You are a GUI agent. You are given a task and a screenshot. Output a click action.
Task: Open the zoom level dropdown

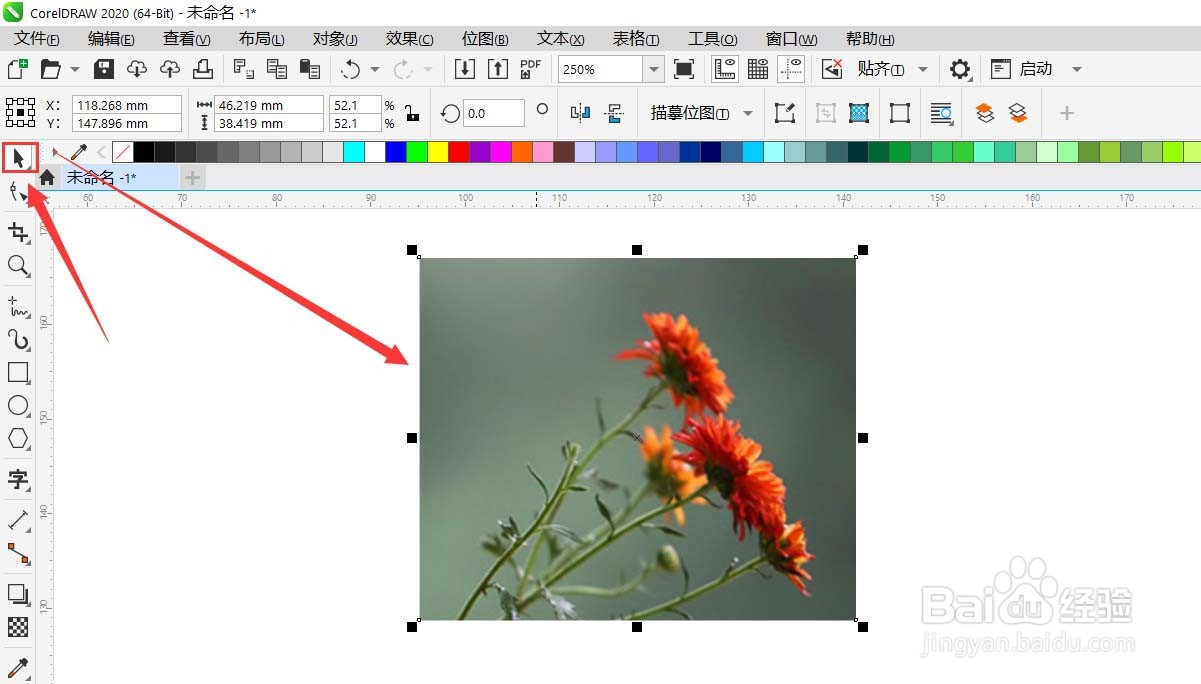pyautogui.click(x=655, y=69)
